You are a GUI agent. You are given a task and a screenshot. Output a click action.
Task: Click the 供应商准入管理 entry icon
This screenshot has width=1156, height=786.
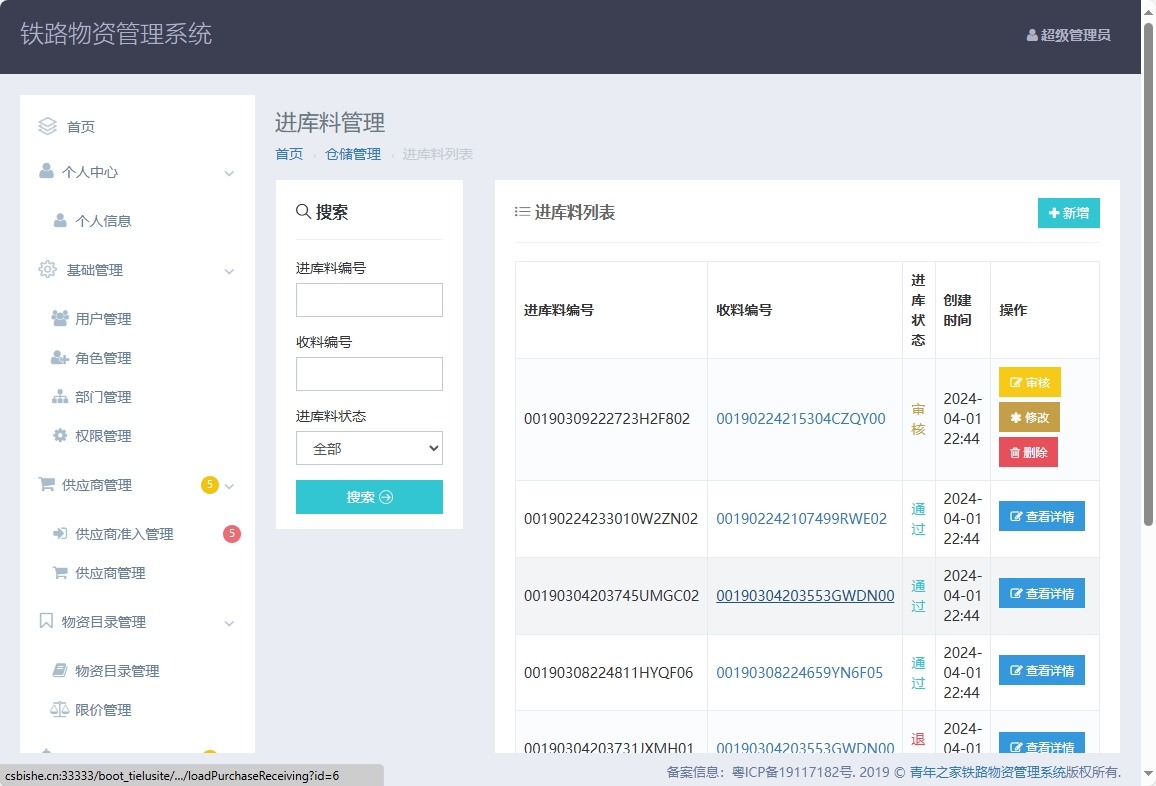pyautogui.click(x=61, y=533)
